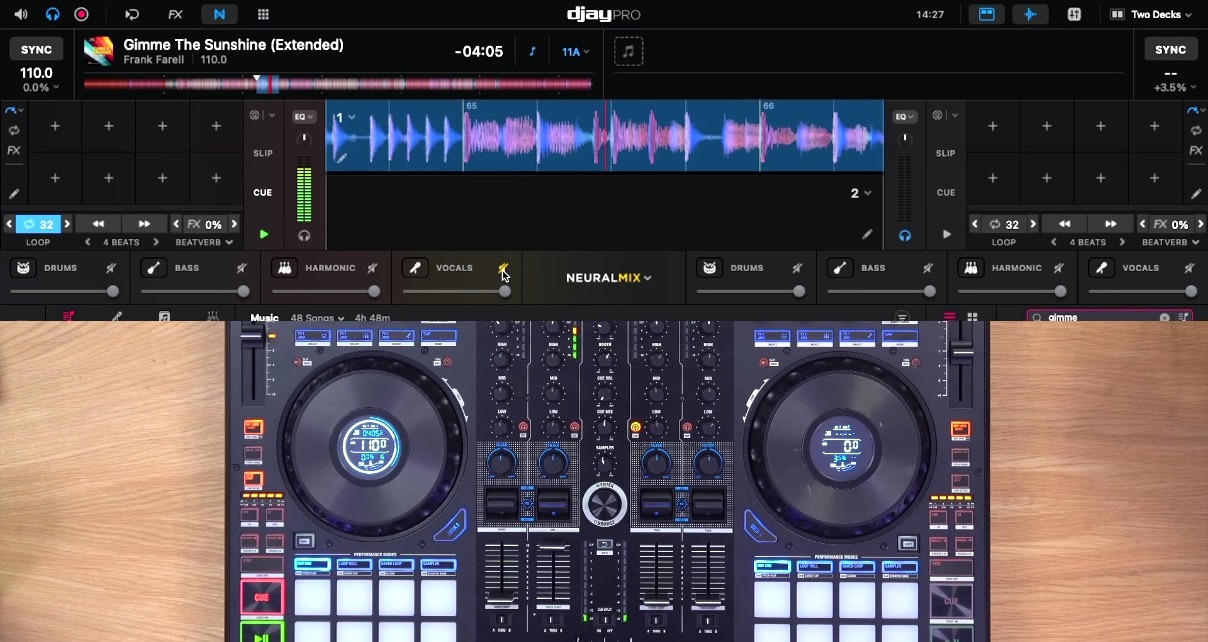Toggle the deck layout view button
The height and width of the screenshot is (642, 1208).
pyautogui.click(x=987, y=15)
